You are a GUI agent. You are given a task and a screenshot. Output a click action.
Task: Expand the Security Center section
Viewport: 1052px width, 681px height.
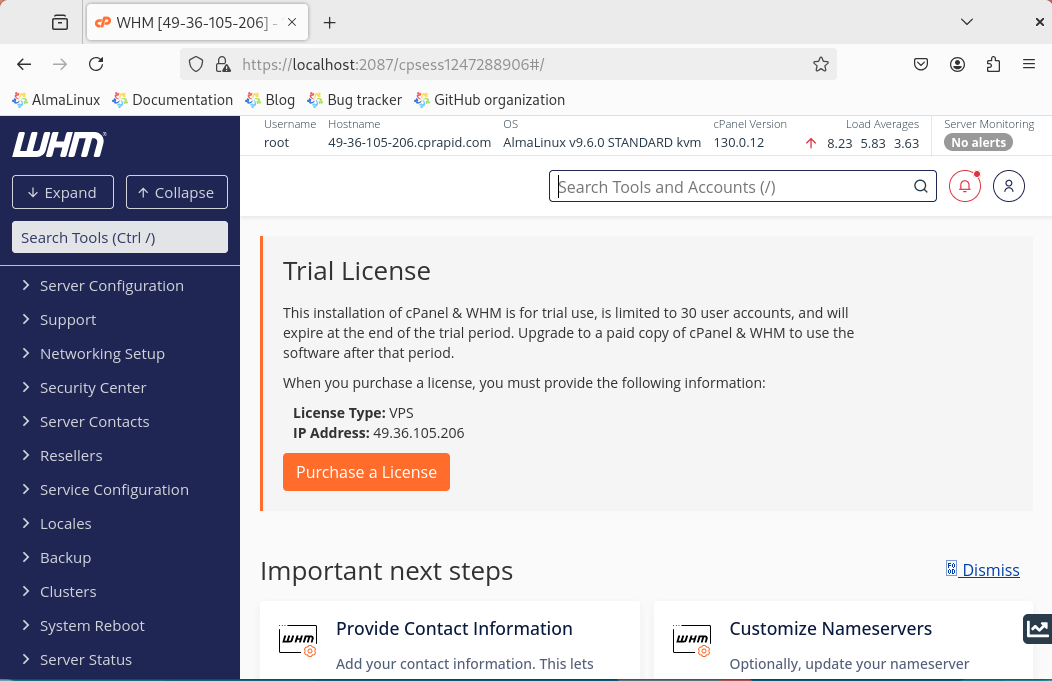(93, 387)
